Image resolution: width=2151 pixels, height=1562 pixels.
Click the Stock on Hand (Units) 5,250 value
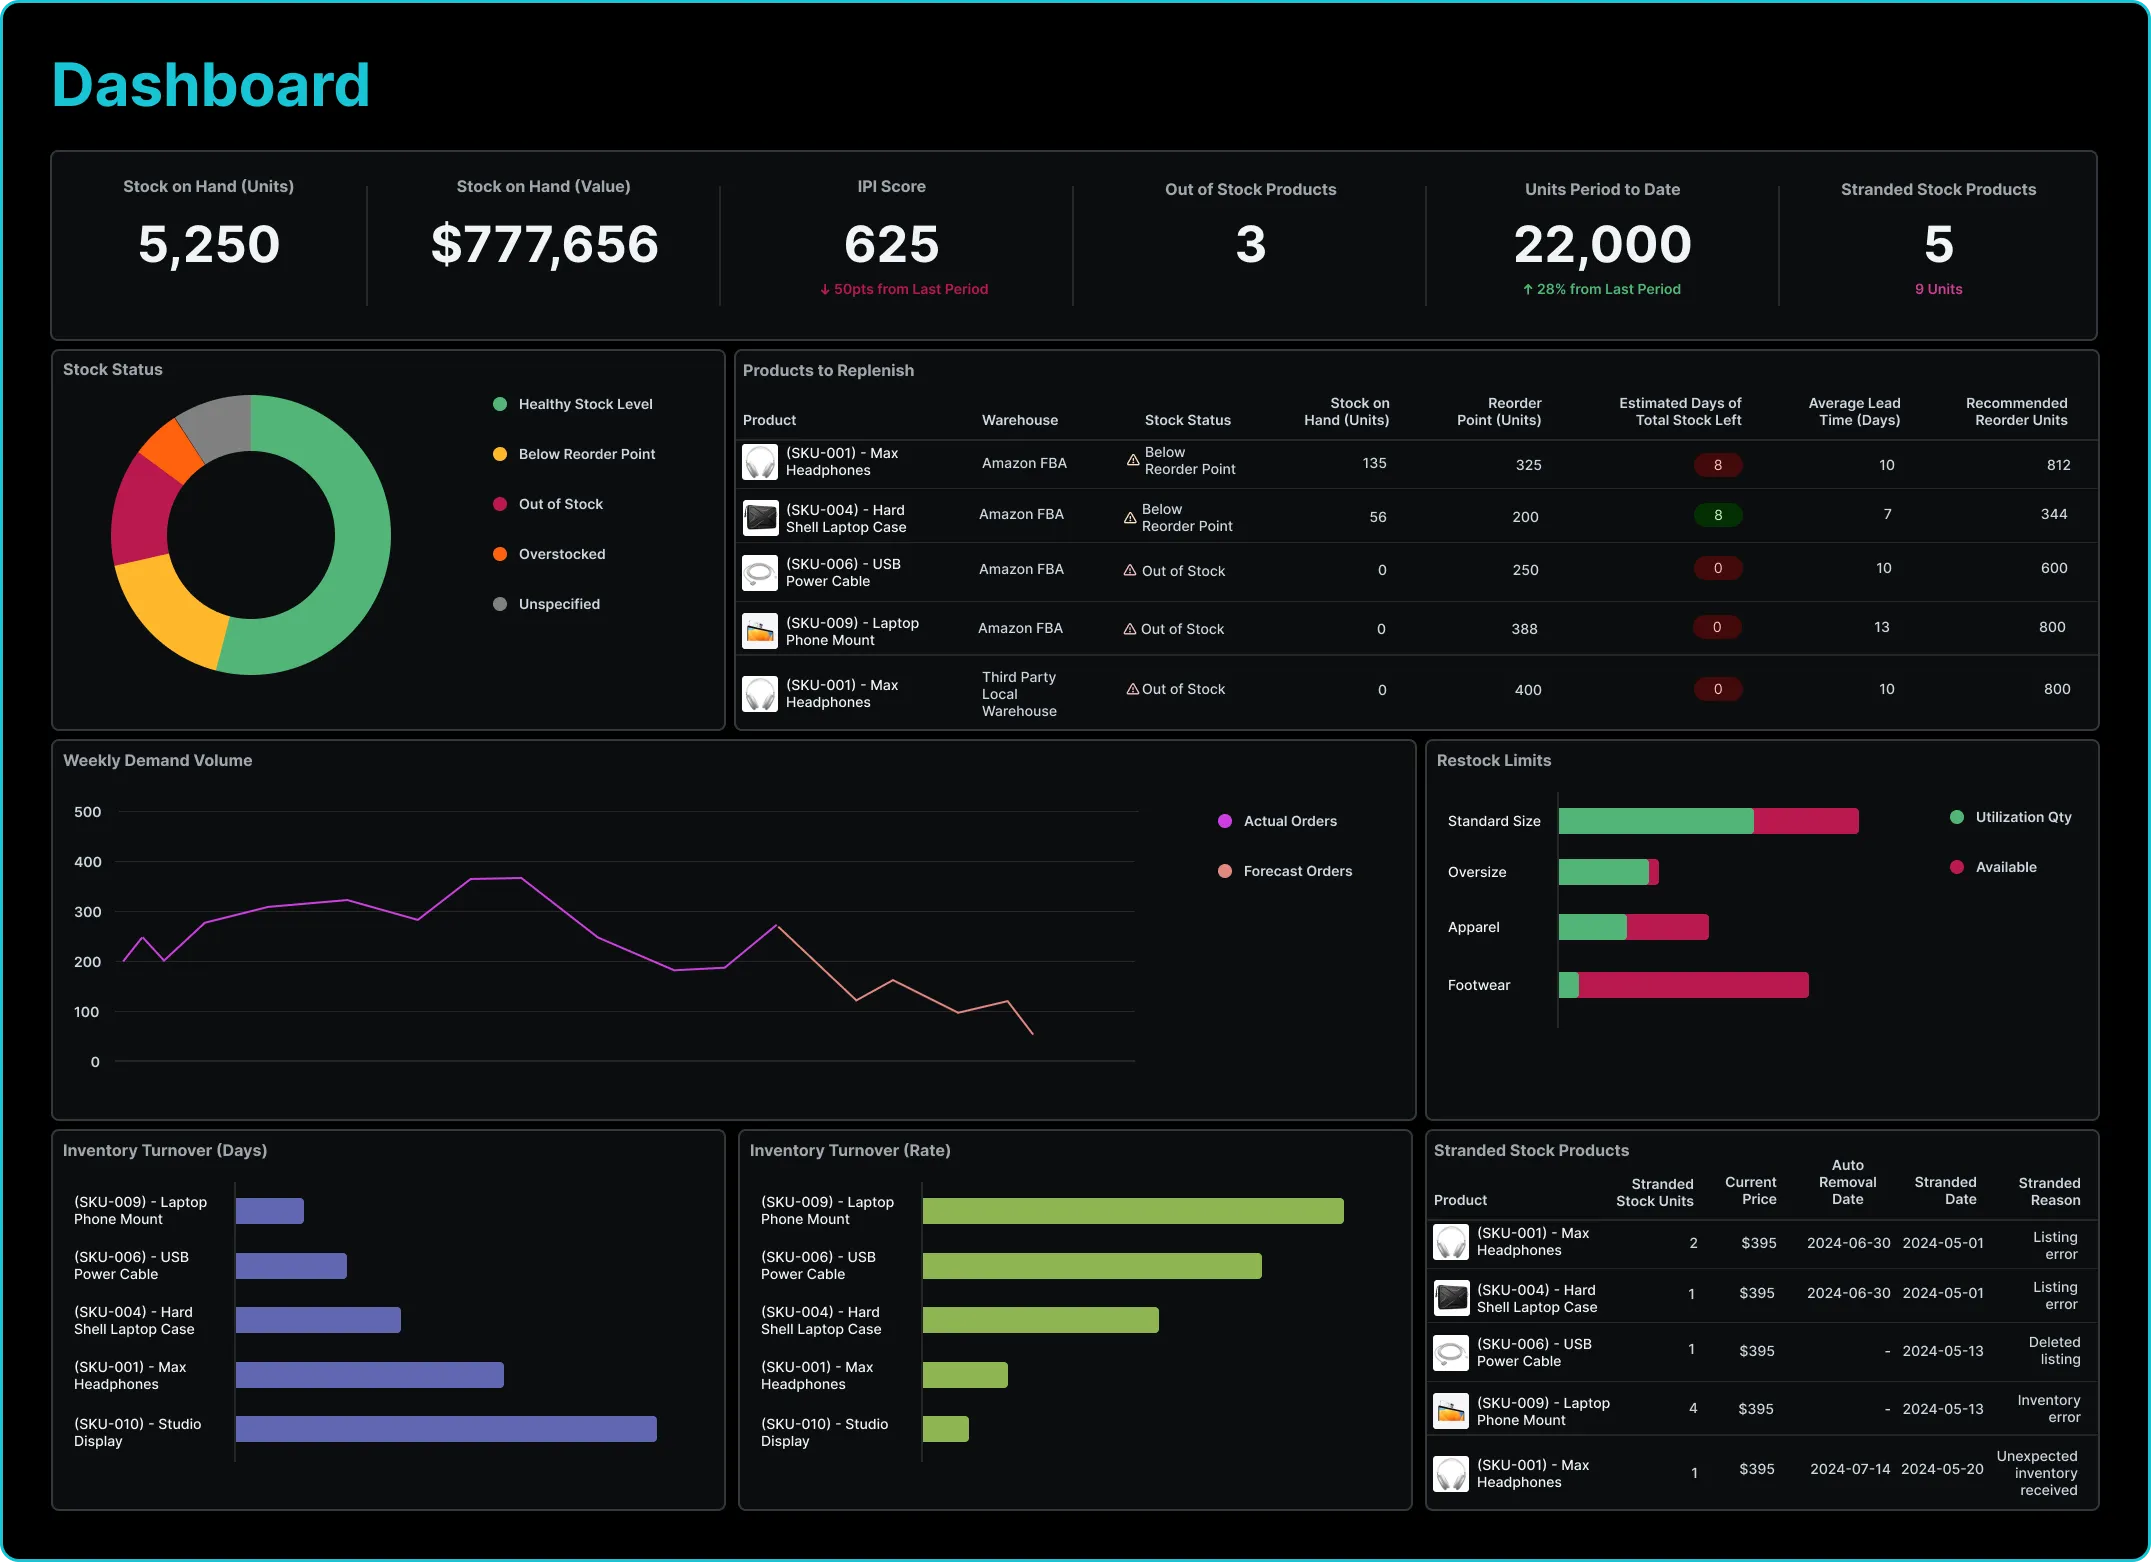209,245
